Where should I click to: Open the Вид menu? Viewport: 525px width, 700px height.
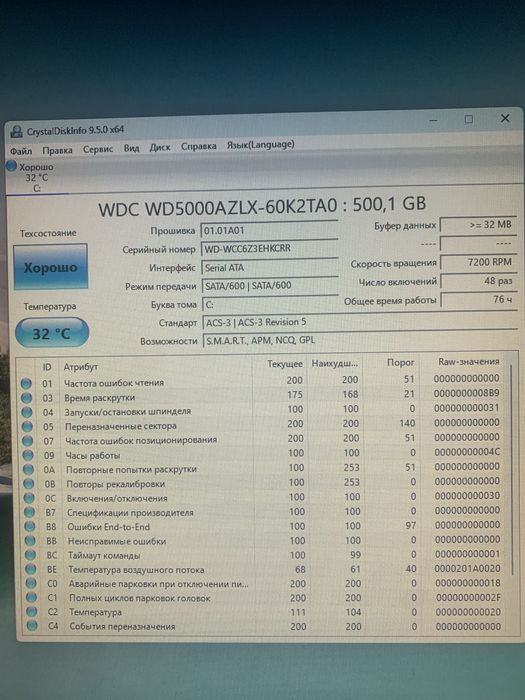pyautogui.click(x=131, y=148)
